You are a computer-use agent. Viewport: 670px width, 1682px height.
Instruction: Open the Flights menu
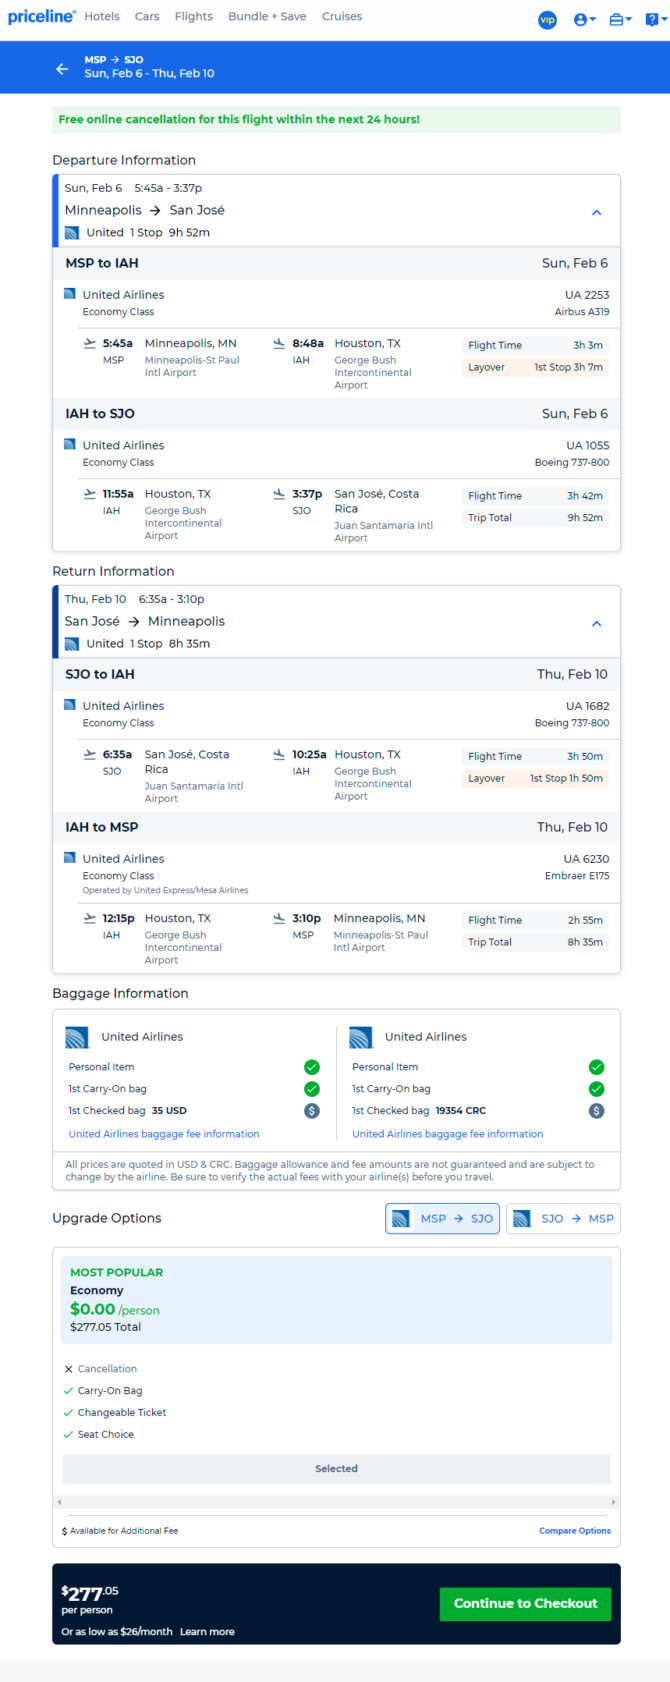pos(194,17)
